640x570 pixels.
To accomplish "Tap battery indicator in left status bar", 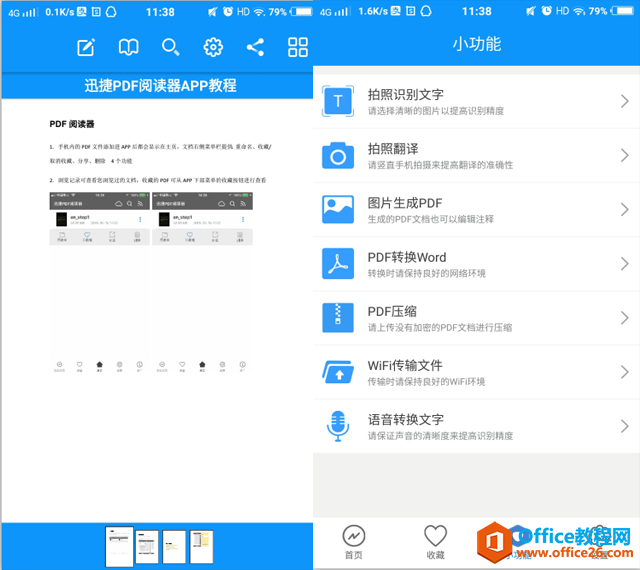I will (301, 11).
